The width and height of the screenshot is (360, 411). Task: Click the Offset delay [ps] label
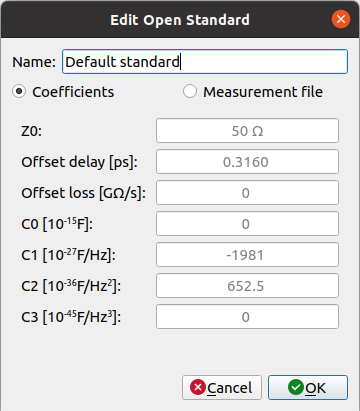tap(79, 162)
